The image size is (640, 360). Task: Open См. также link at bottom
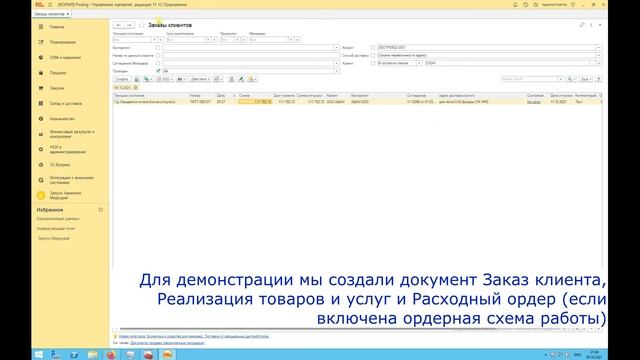[167, 343]
